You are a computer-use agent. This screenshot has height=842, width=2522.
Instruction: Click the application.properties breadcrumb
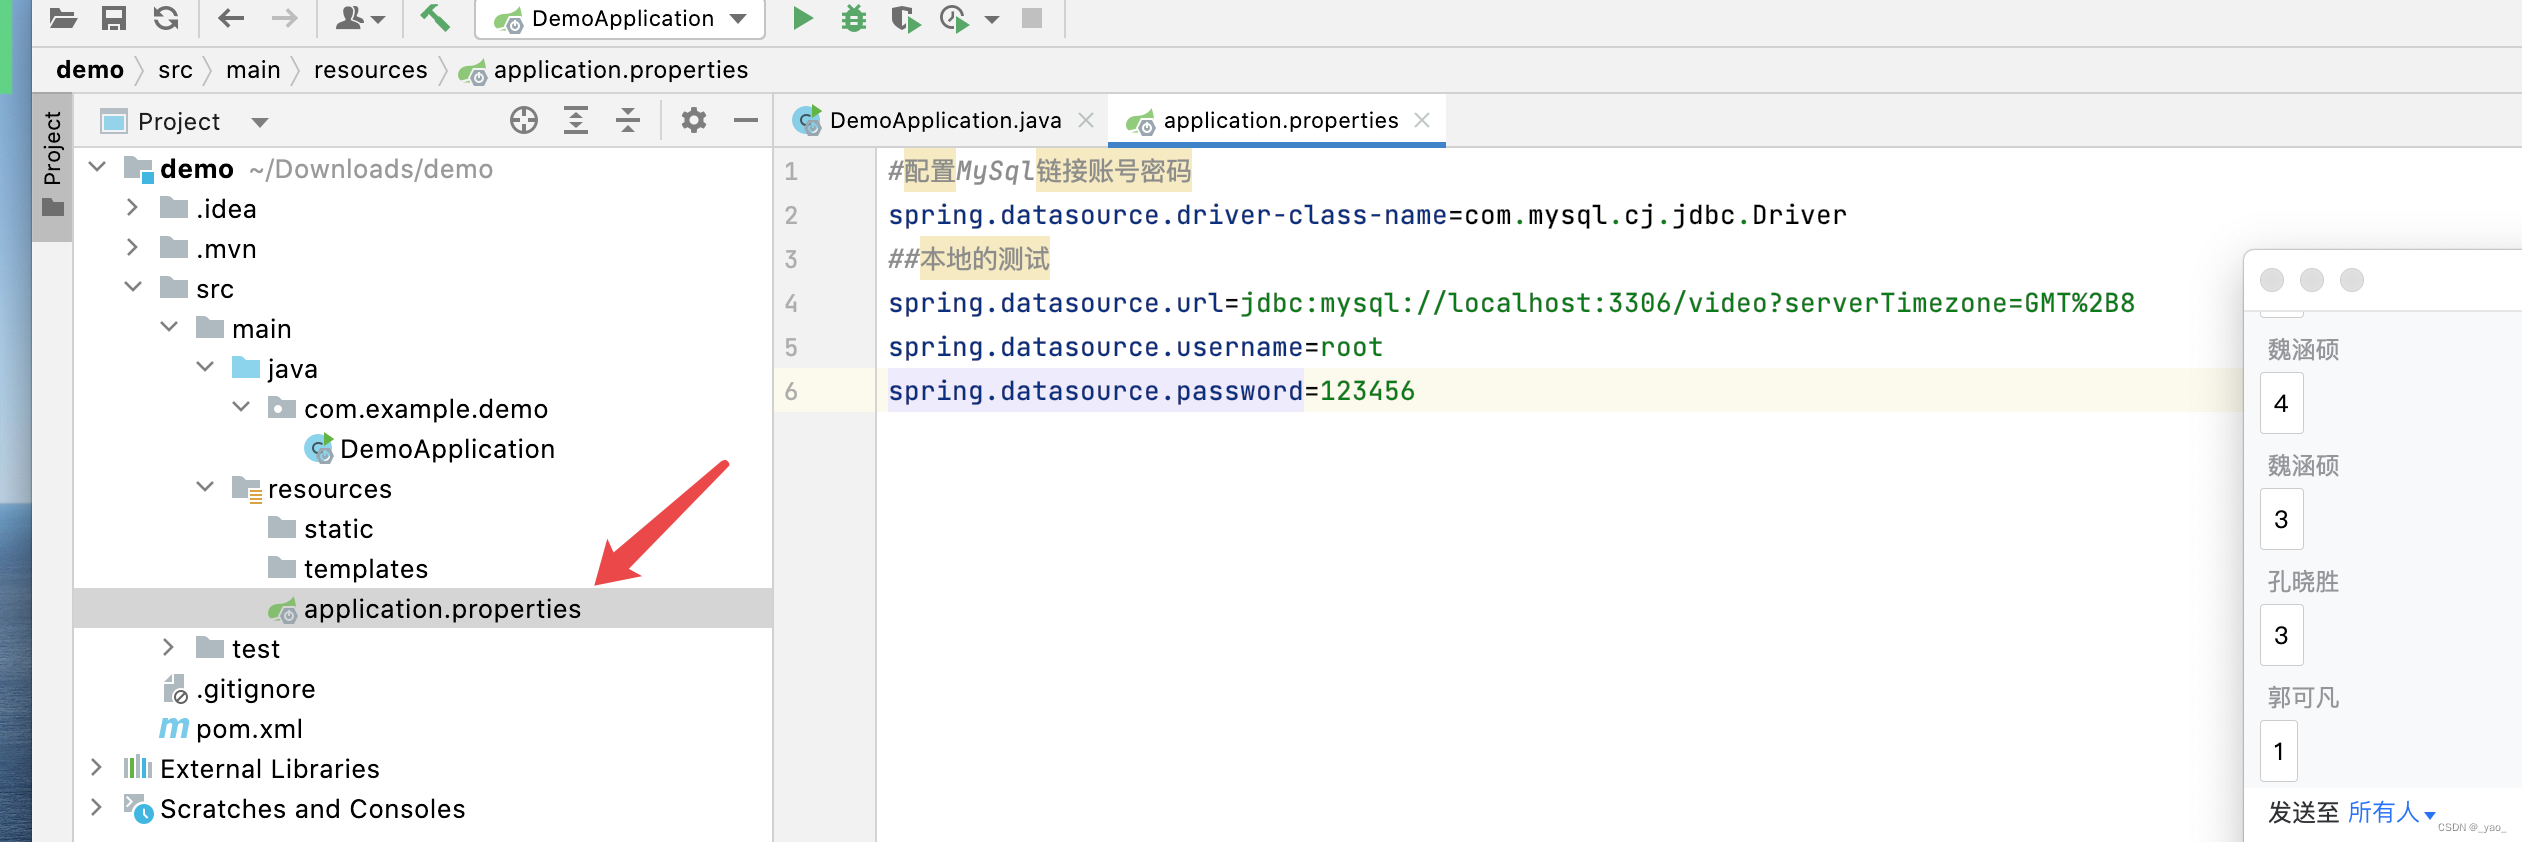click(604, 70)
